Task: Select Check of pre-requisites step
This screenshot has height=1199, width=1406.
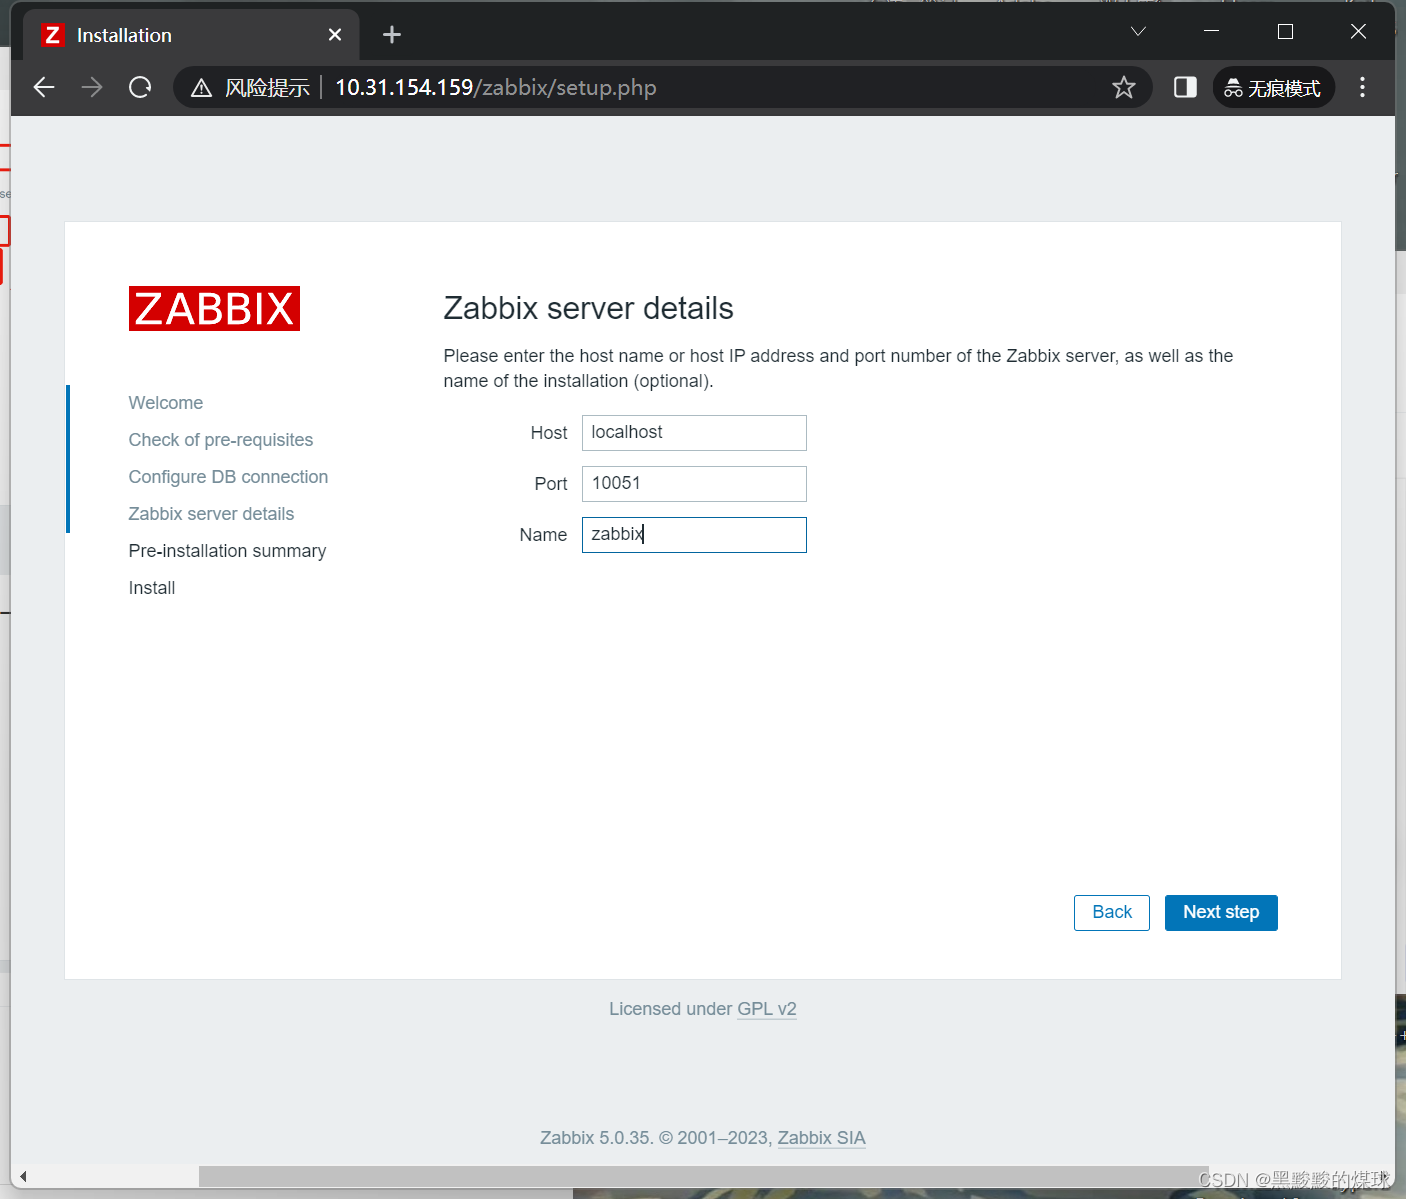Action: [220, 439]
